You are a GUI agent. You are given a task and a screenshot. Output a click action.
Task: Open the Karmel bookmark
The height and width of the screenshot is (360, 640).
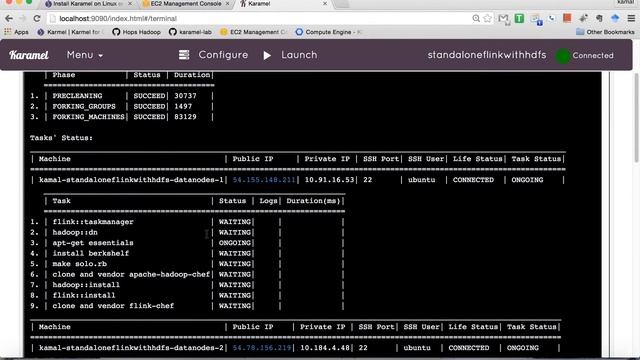(70, 32)
